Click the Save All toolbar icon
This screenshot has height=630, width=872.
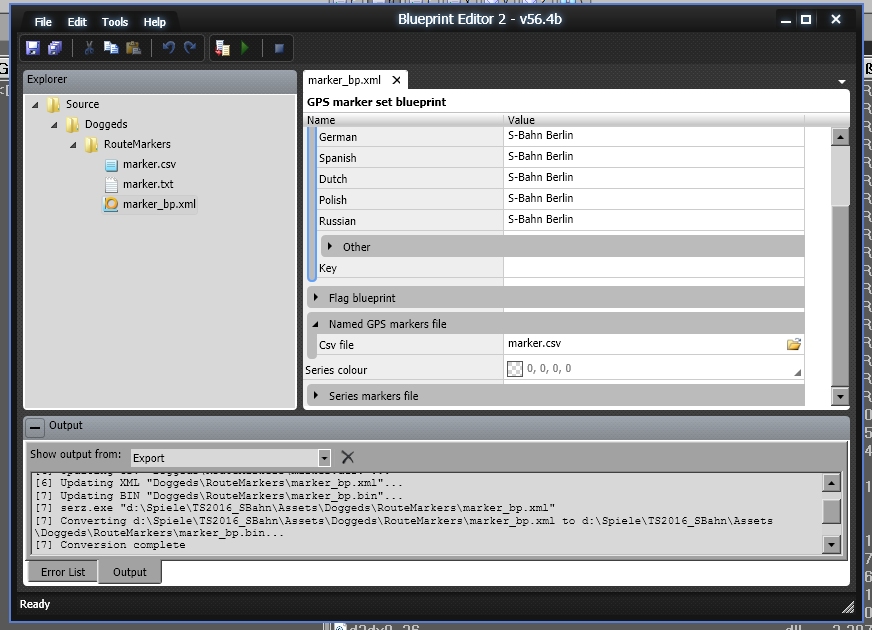[x=55, y=48]
